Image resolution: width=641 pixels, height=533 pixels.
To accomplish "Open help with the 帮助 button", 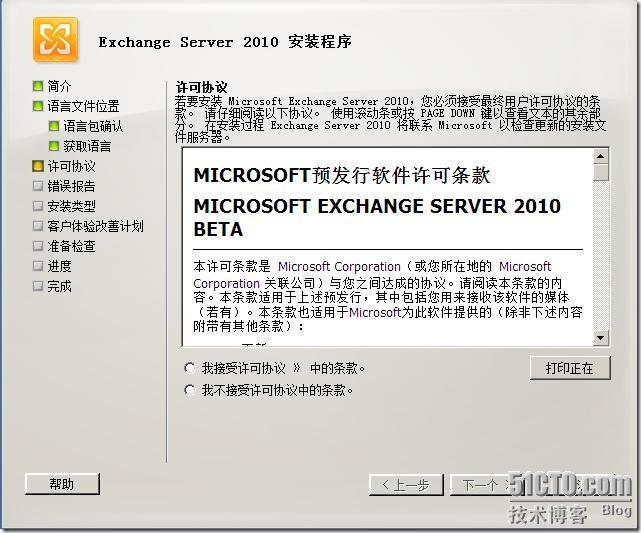I will pos(62,484).
